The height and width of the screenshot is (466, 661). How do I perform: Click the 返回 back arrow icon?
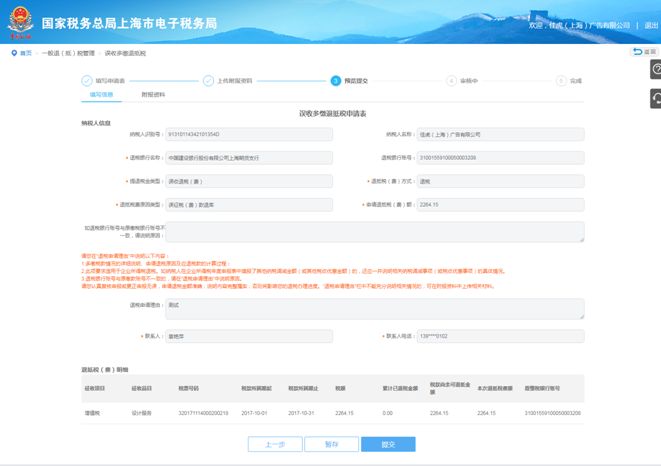point(638,52)
